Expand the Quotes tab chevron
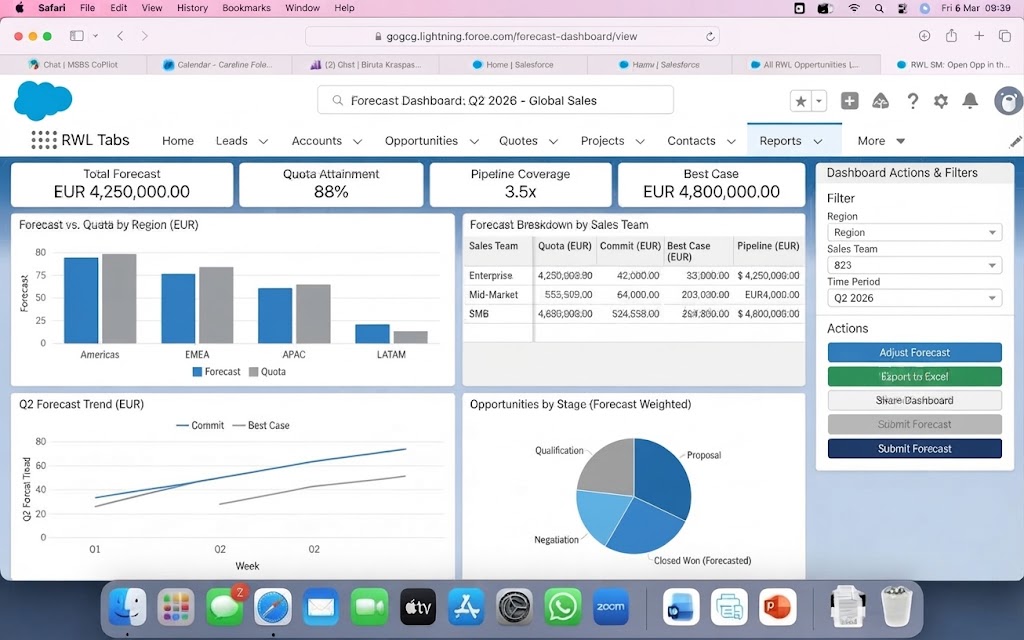 click(x=553, y=141)
